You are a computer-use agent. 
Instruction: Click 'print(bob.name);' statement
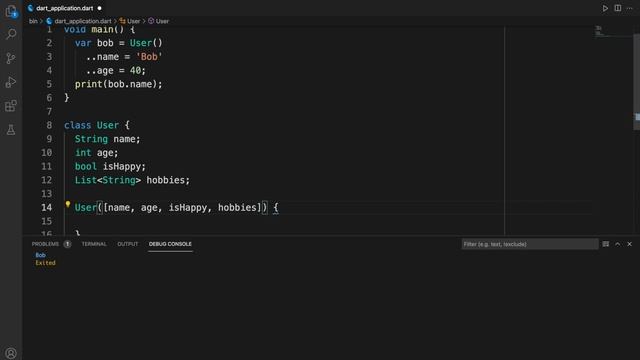pyautogui.click(x=118, y=84)
